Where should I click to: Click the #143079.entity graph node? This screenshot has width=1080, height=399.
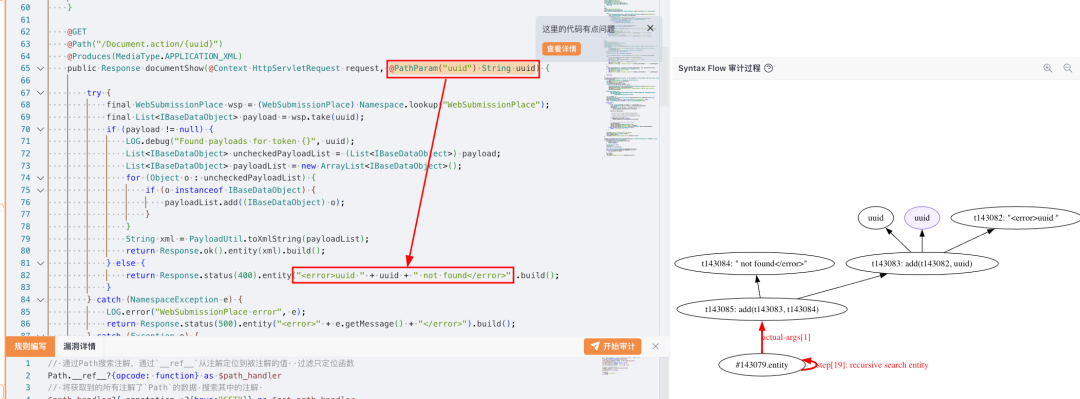pyautogui.click(x=762, y=365)
